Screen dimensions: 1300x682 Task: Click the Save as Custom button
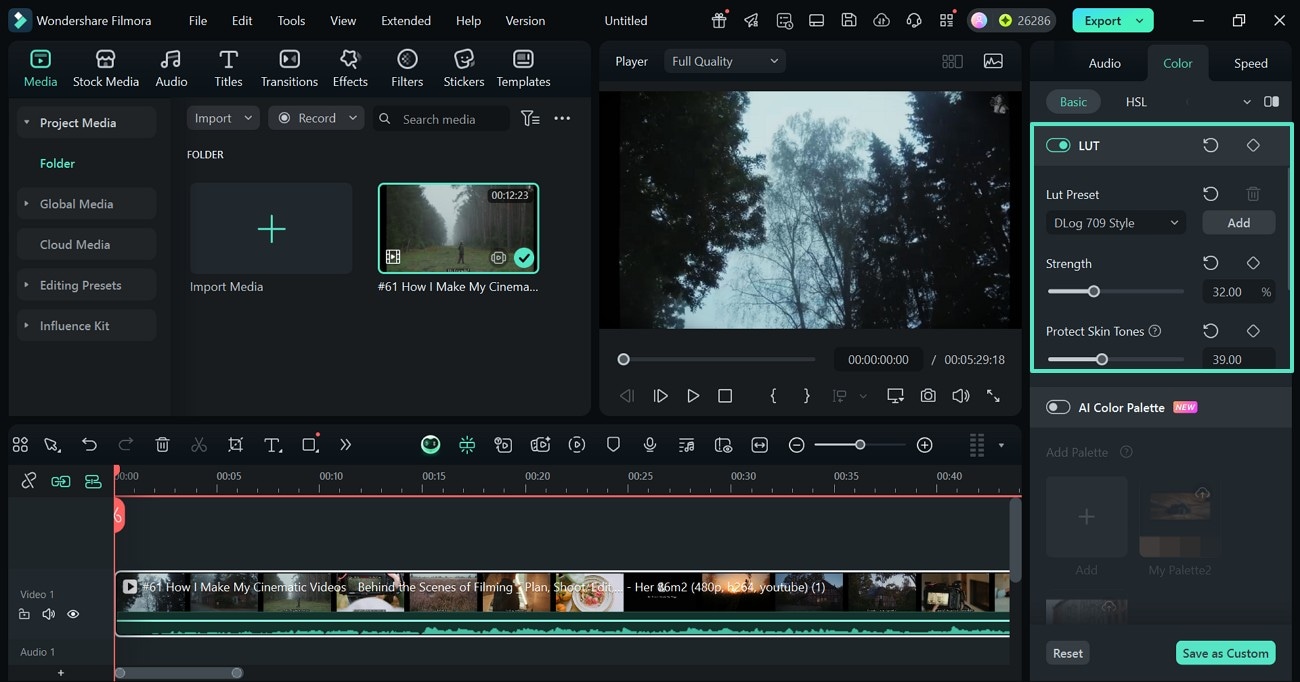[1225, 653]
